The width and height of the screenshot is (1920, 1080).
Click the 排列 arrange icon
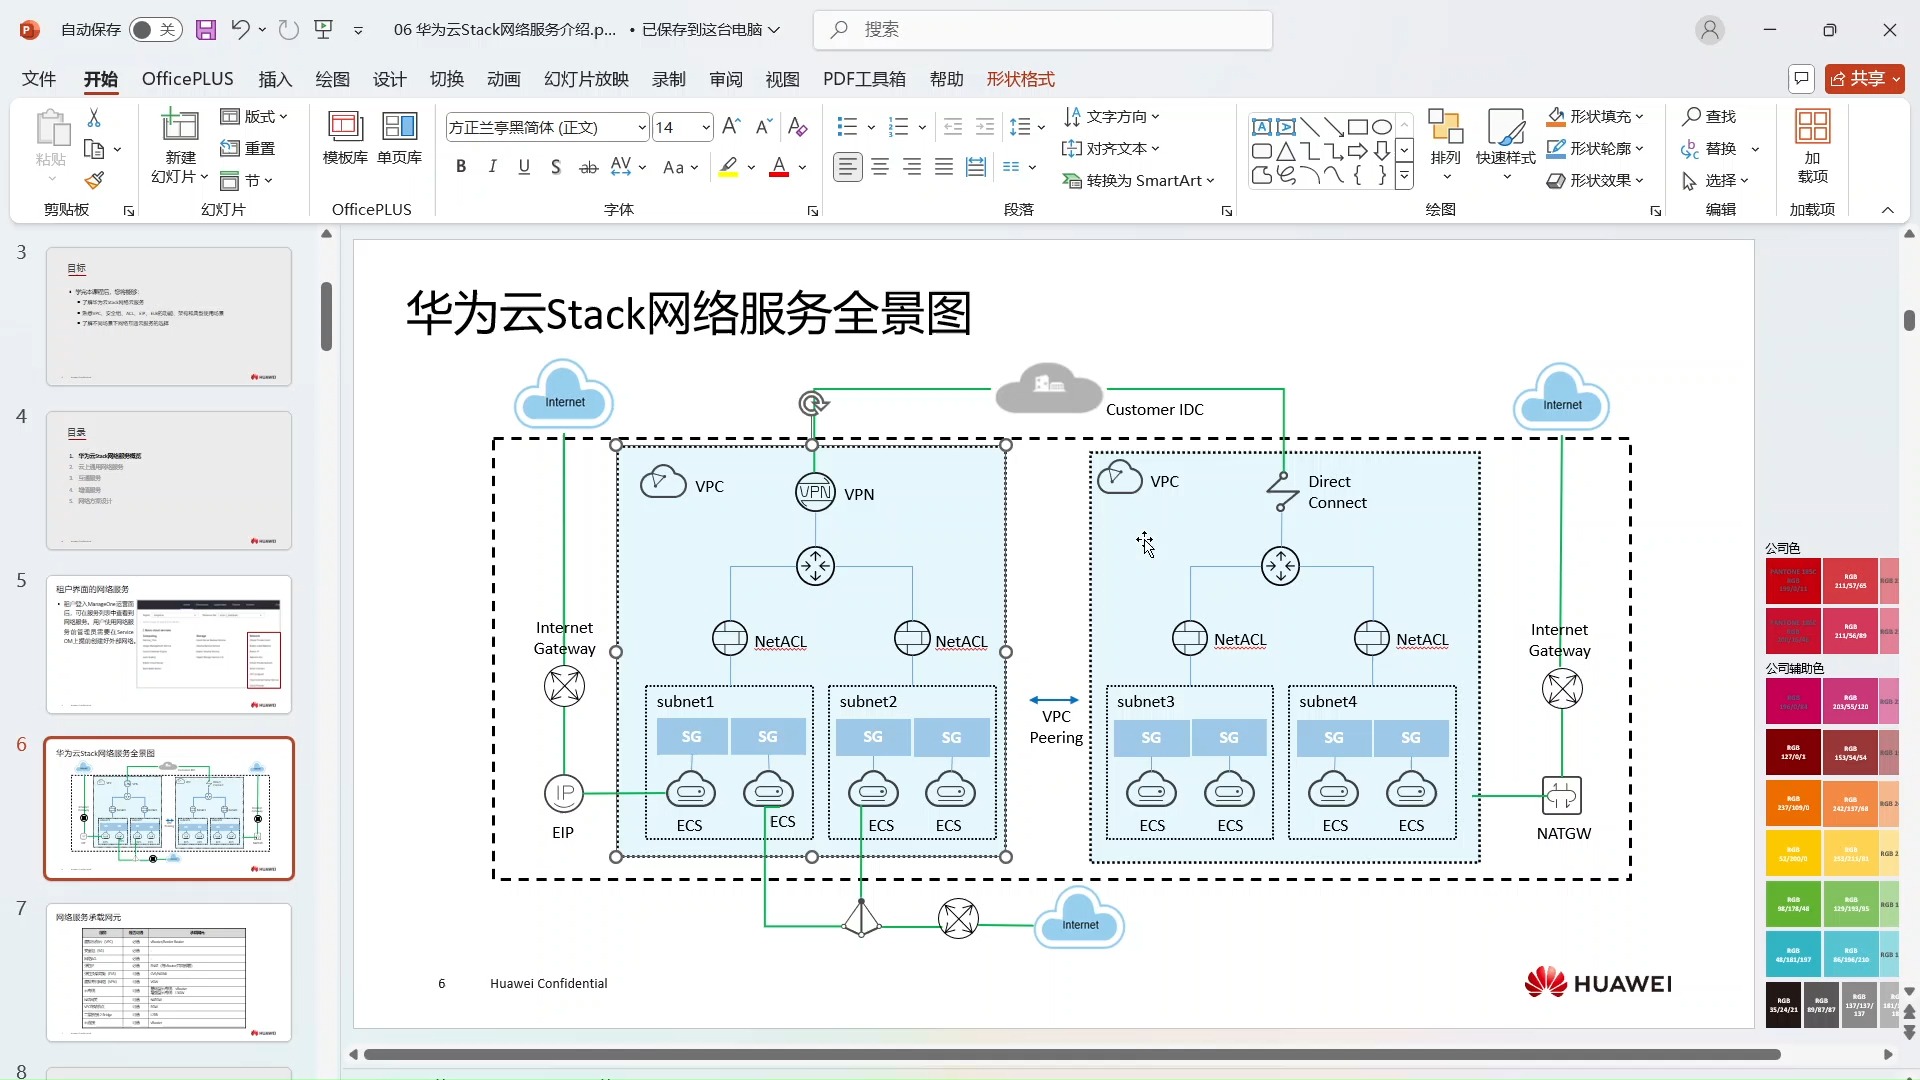[1445, 145]
